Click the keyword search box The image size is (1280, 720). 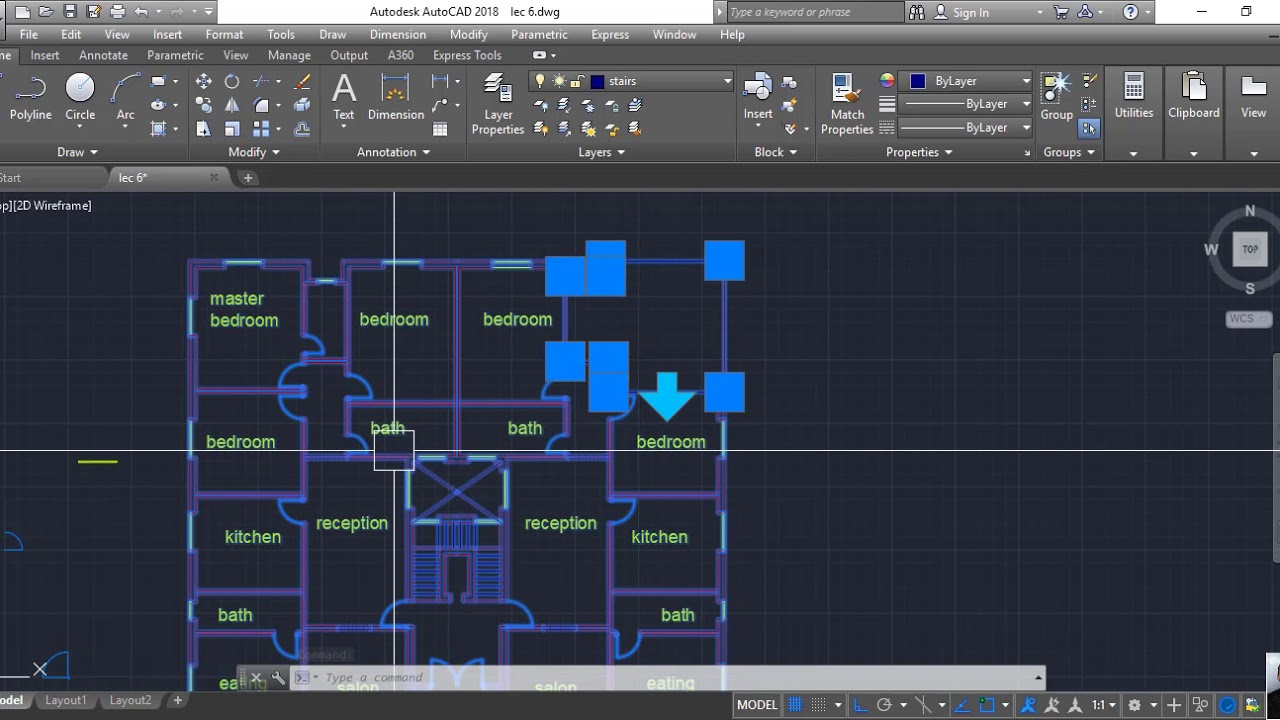click(815, 12)
